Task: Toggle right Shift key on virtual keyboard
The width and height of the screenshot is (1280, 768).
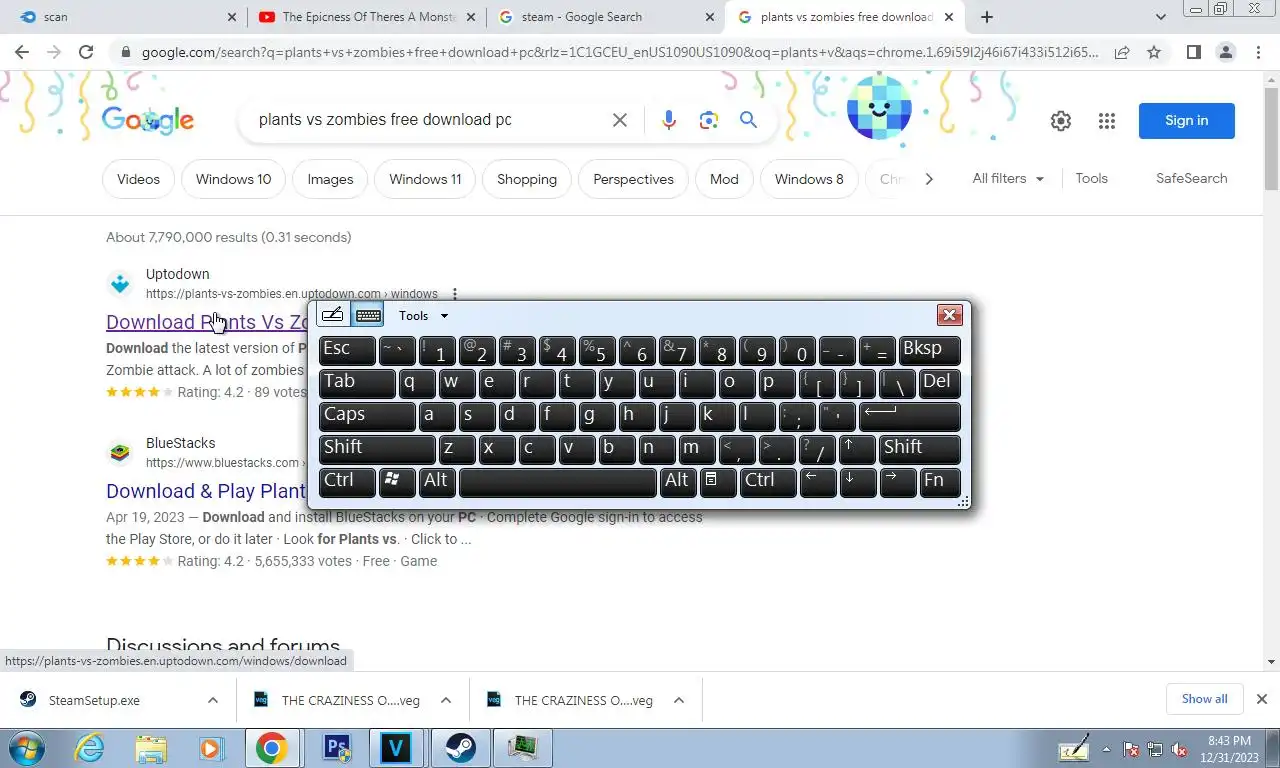Action: point(919,448)
